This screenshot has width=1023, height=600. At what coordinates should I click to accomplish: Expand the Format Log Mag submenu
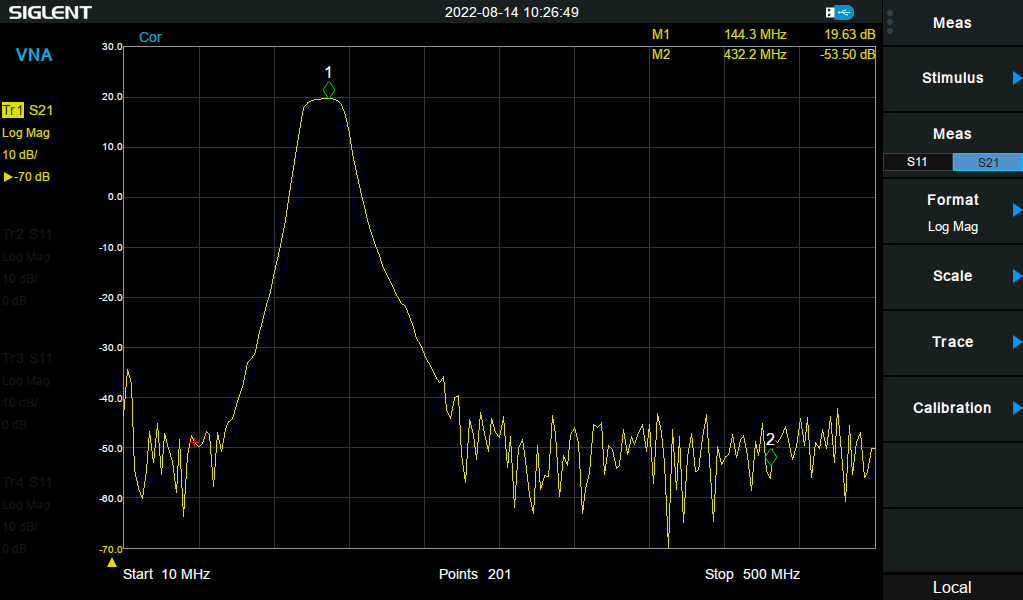(953, 211)
